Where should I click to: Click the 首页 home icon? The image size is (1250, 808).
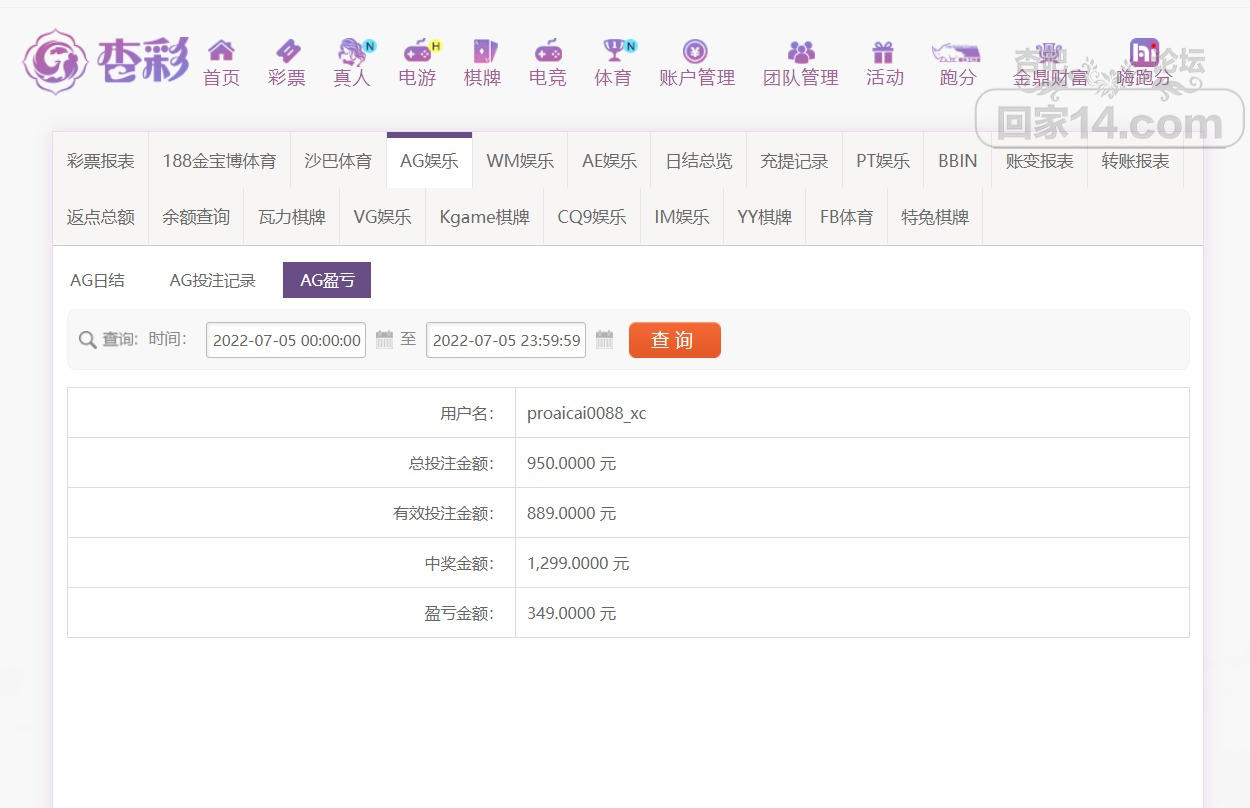point(221,51)
